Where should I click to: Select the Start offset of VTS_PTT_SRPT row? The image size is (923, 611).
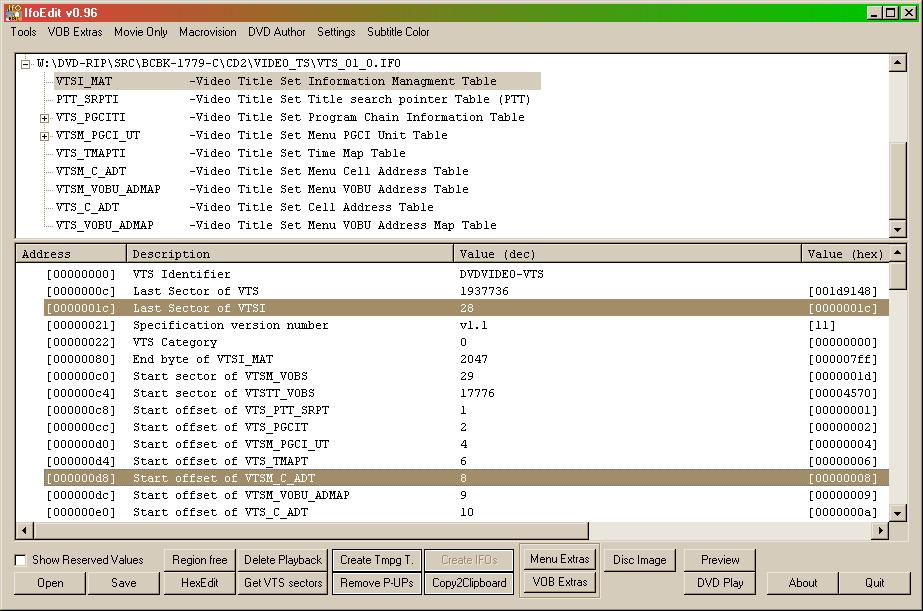[x=466, y=410]
